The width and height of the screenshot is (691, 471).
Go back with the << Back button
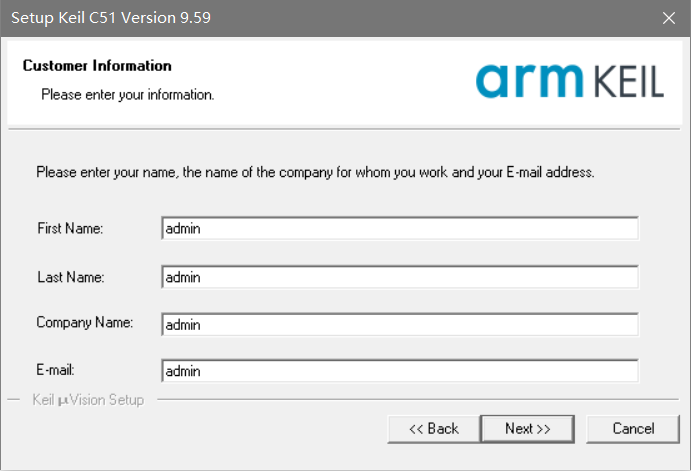point(434,429)
